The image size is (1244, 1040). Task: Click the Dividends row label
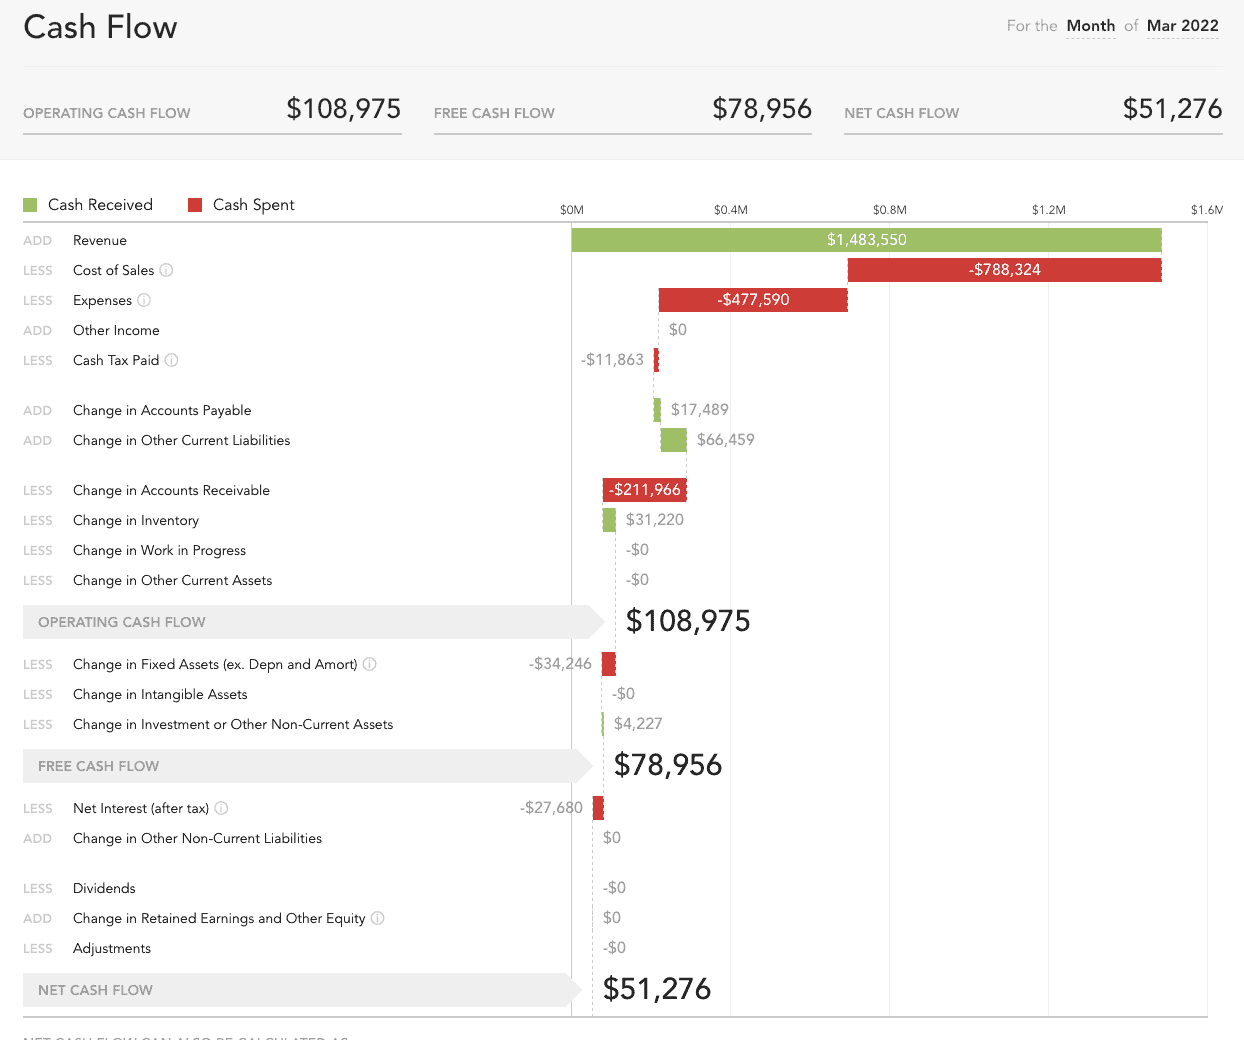(104, 889)
